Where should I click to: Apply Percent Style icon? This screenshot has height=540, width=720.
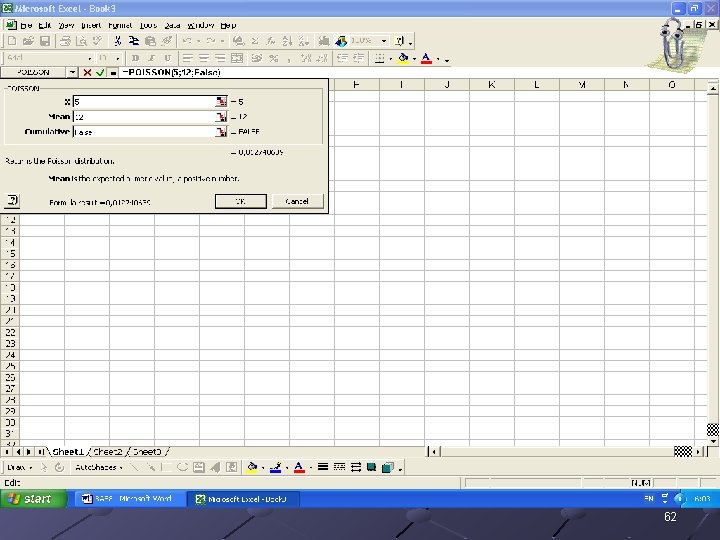click(x=274, y=58)
